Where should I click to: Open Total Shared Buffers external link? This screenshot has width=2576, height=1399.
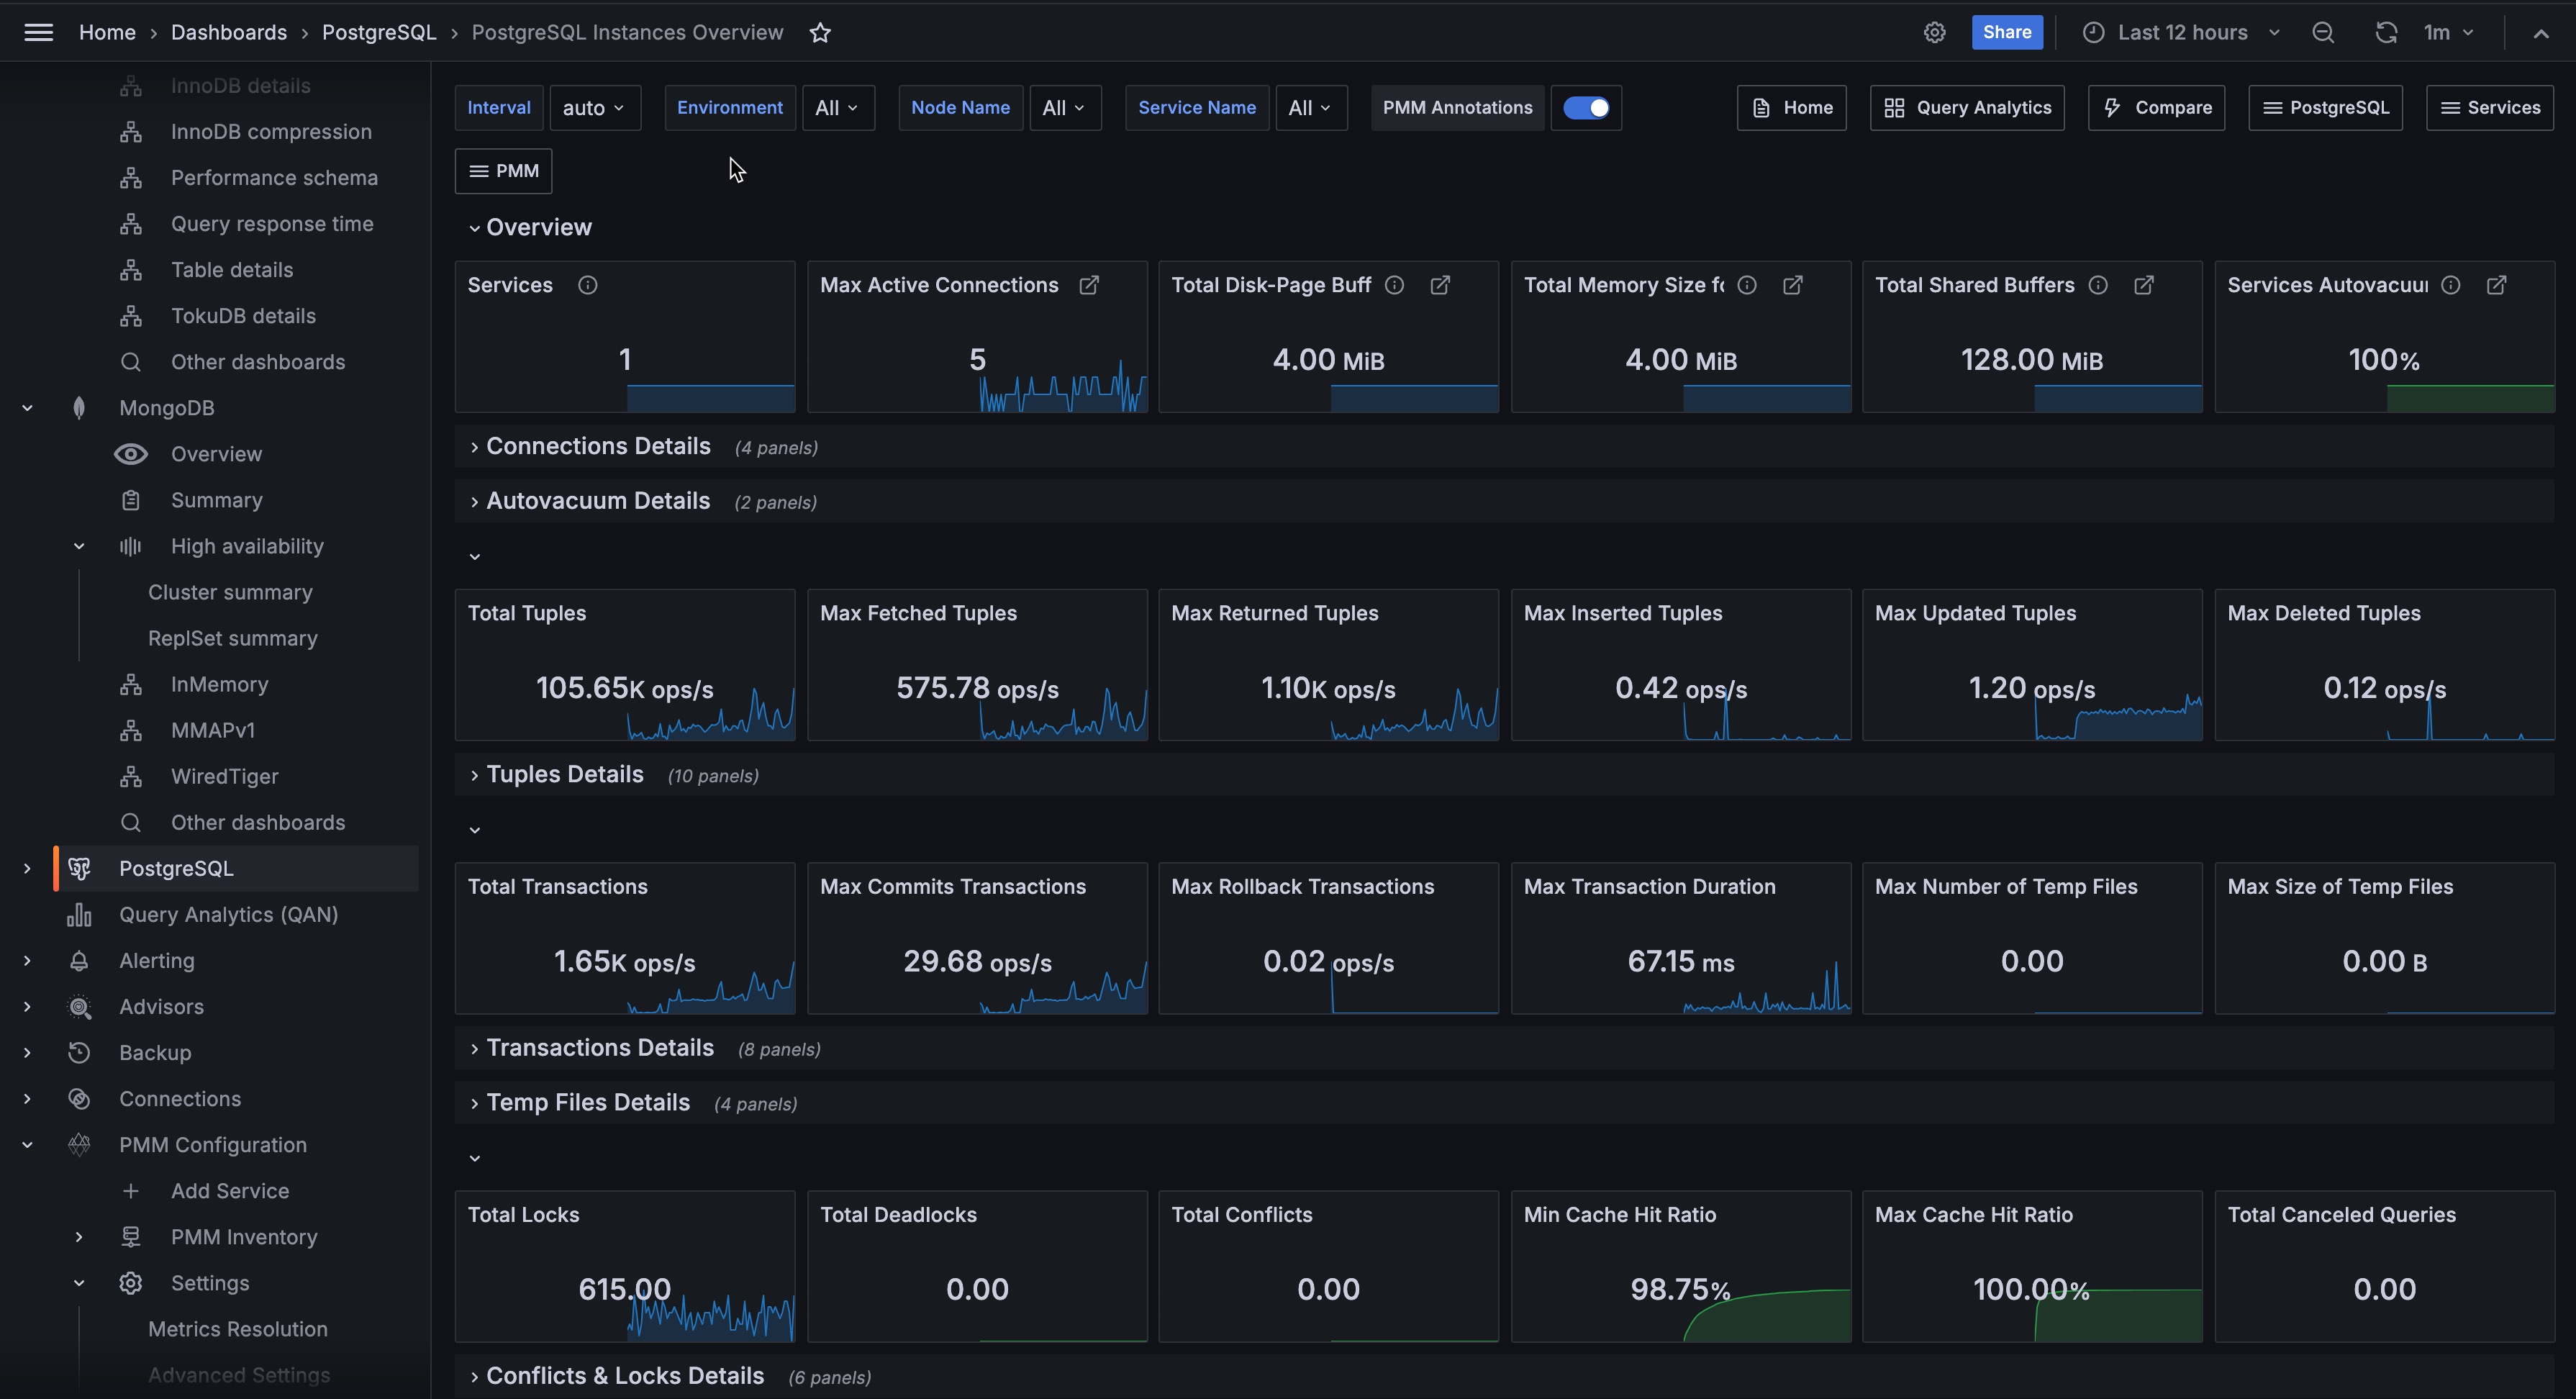2144,285
